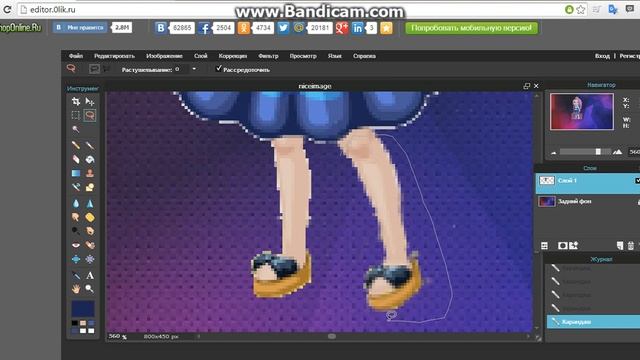Viewport: 640px width, 360px height.
Task: Open the Слой menu
Action: tap(201, 56)
